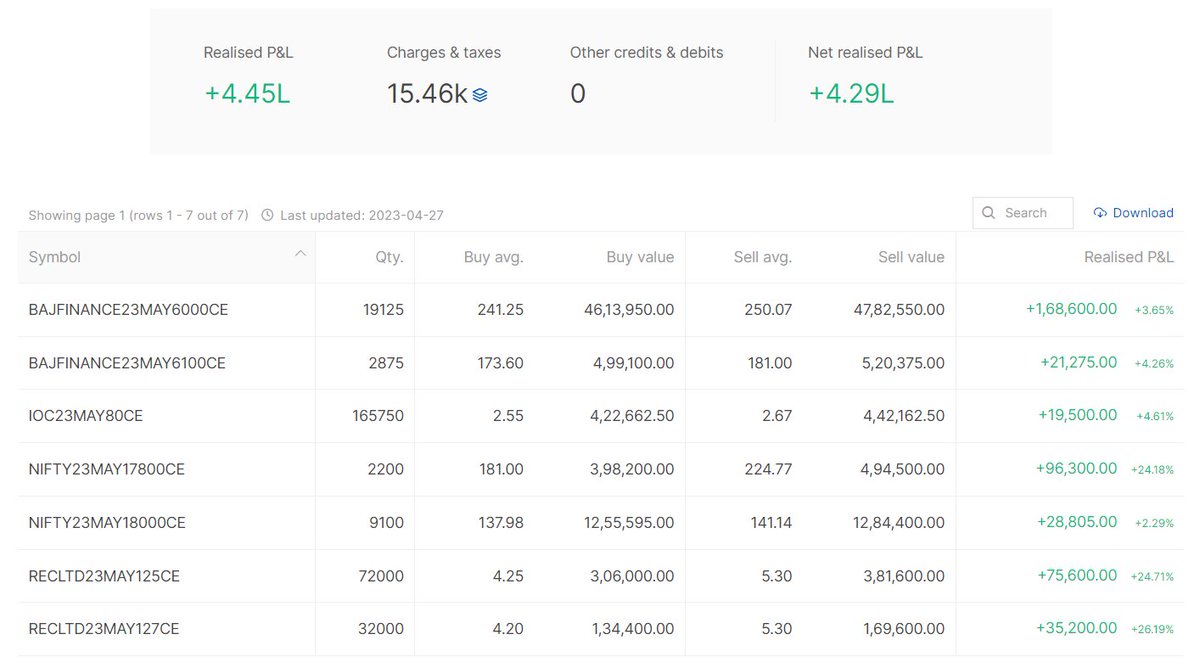Viewport: 1200px width, 668px height.
Task: Select IOC23MAY80CE symbol
Action: pyautogui.click(x=86, y=416)
